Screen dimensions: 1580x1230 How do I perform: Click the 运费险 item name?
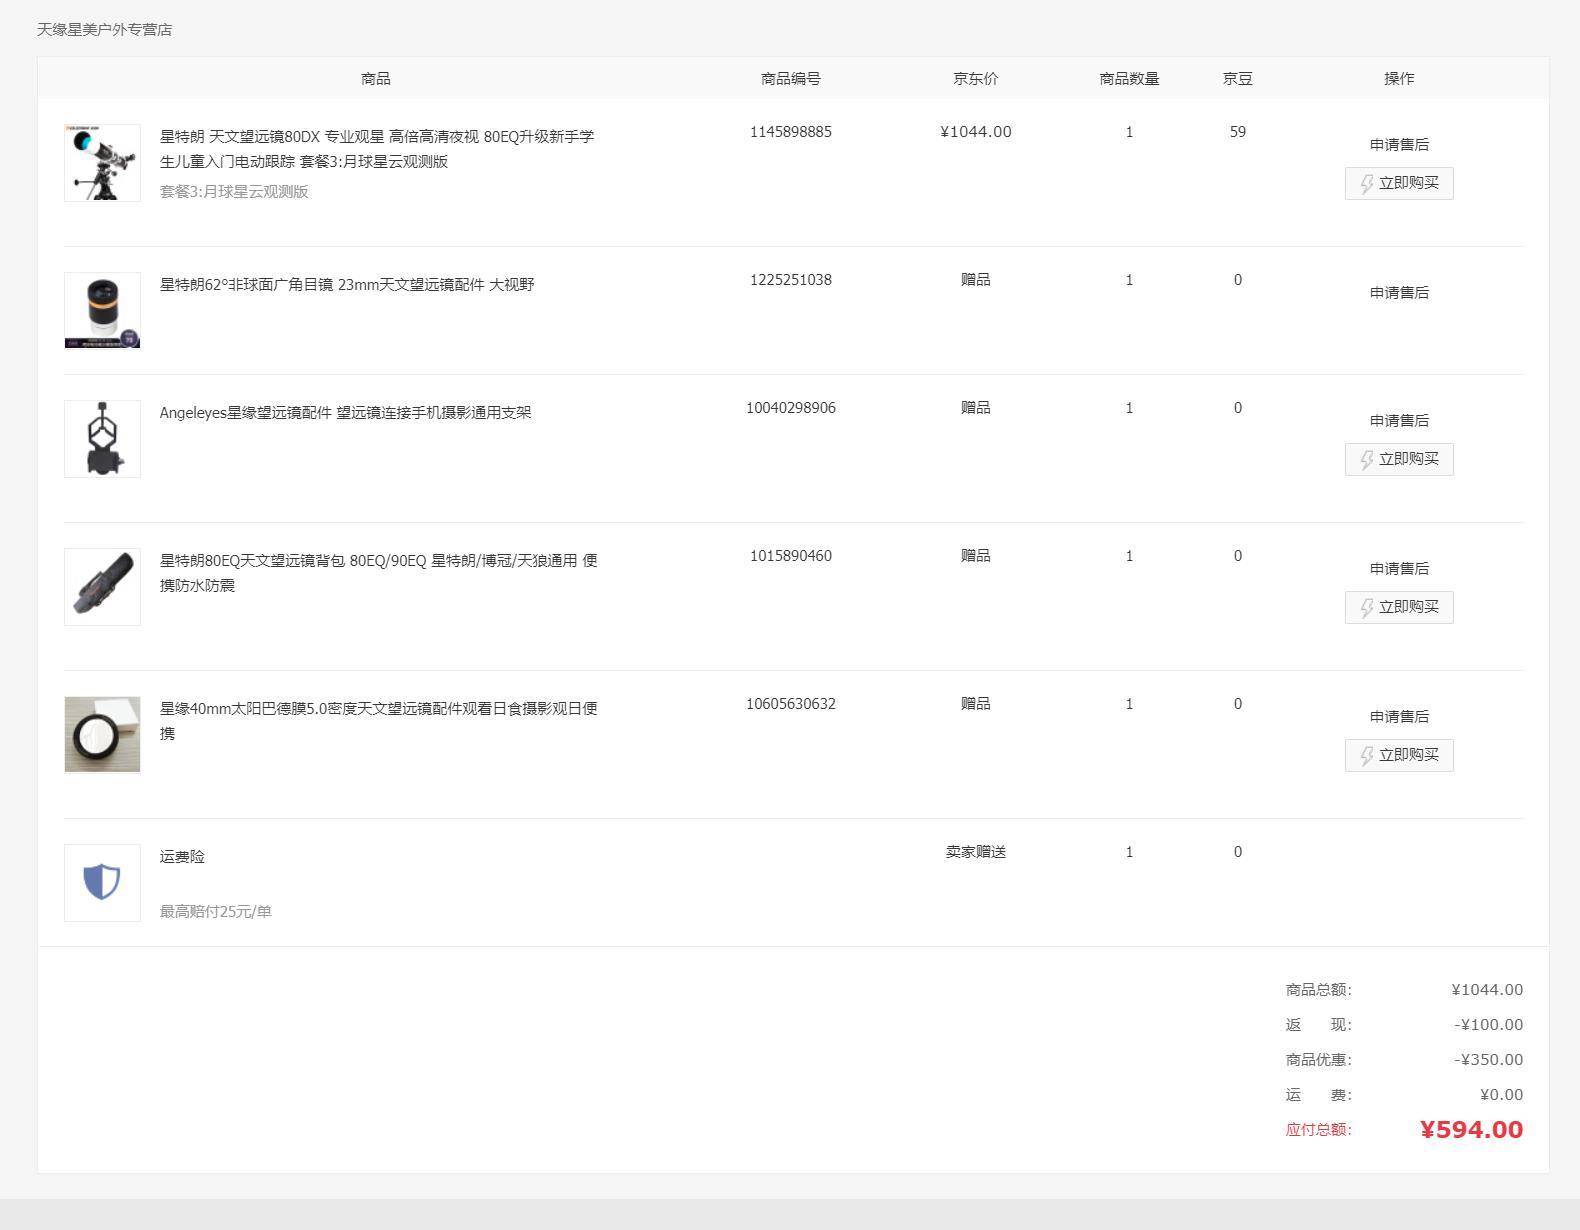[182, 857]
